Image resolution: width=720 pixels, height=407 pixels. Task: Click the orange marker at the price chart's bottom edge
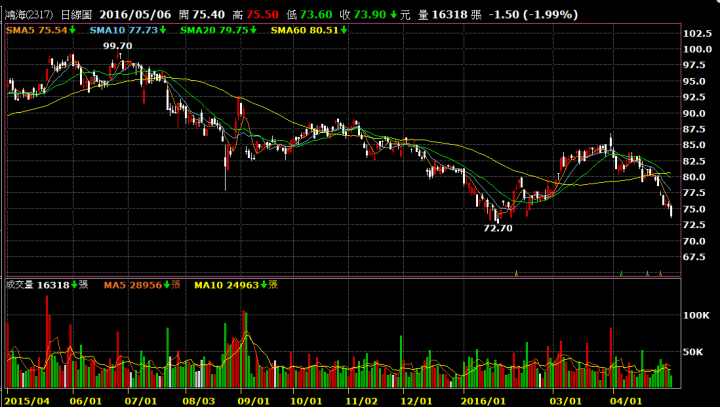[x=661, y=273]
